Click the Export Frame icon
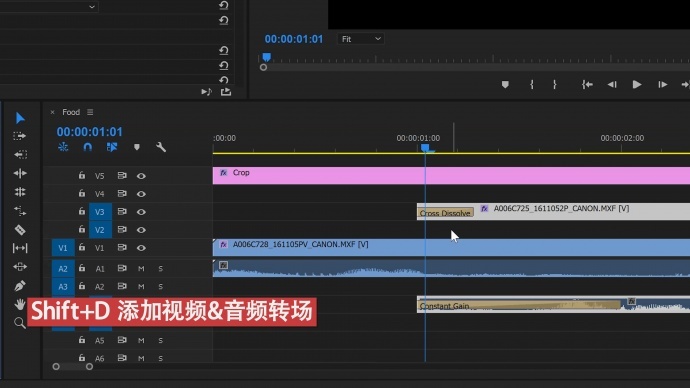The height and width of the screenshot is (388, 690). [x=226, y=92]
